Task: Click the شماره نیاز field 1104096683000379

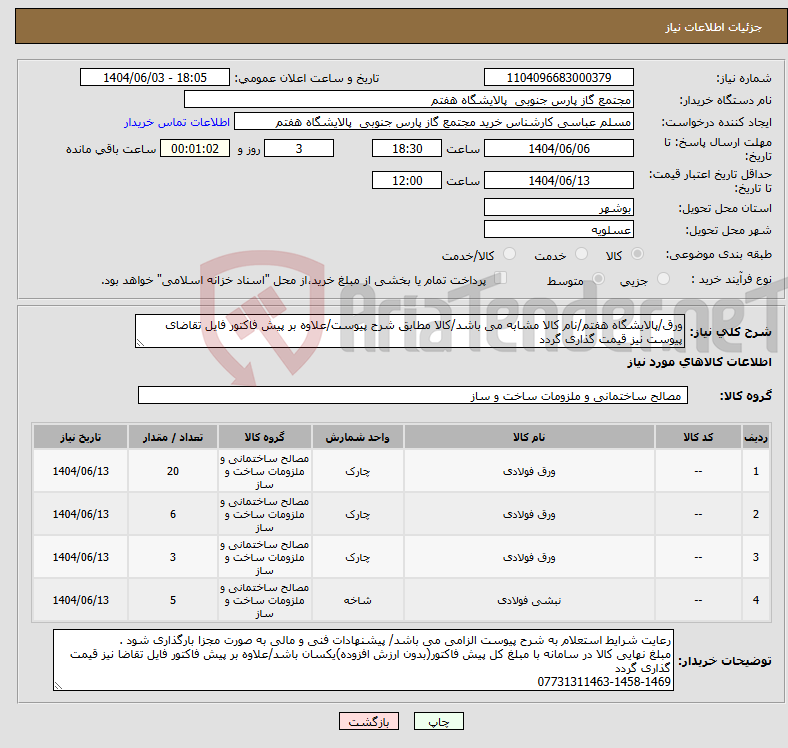Action: (558, 77)
